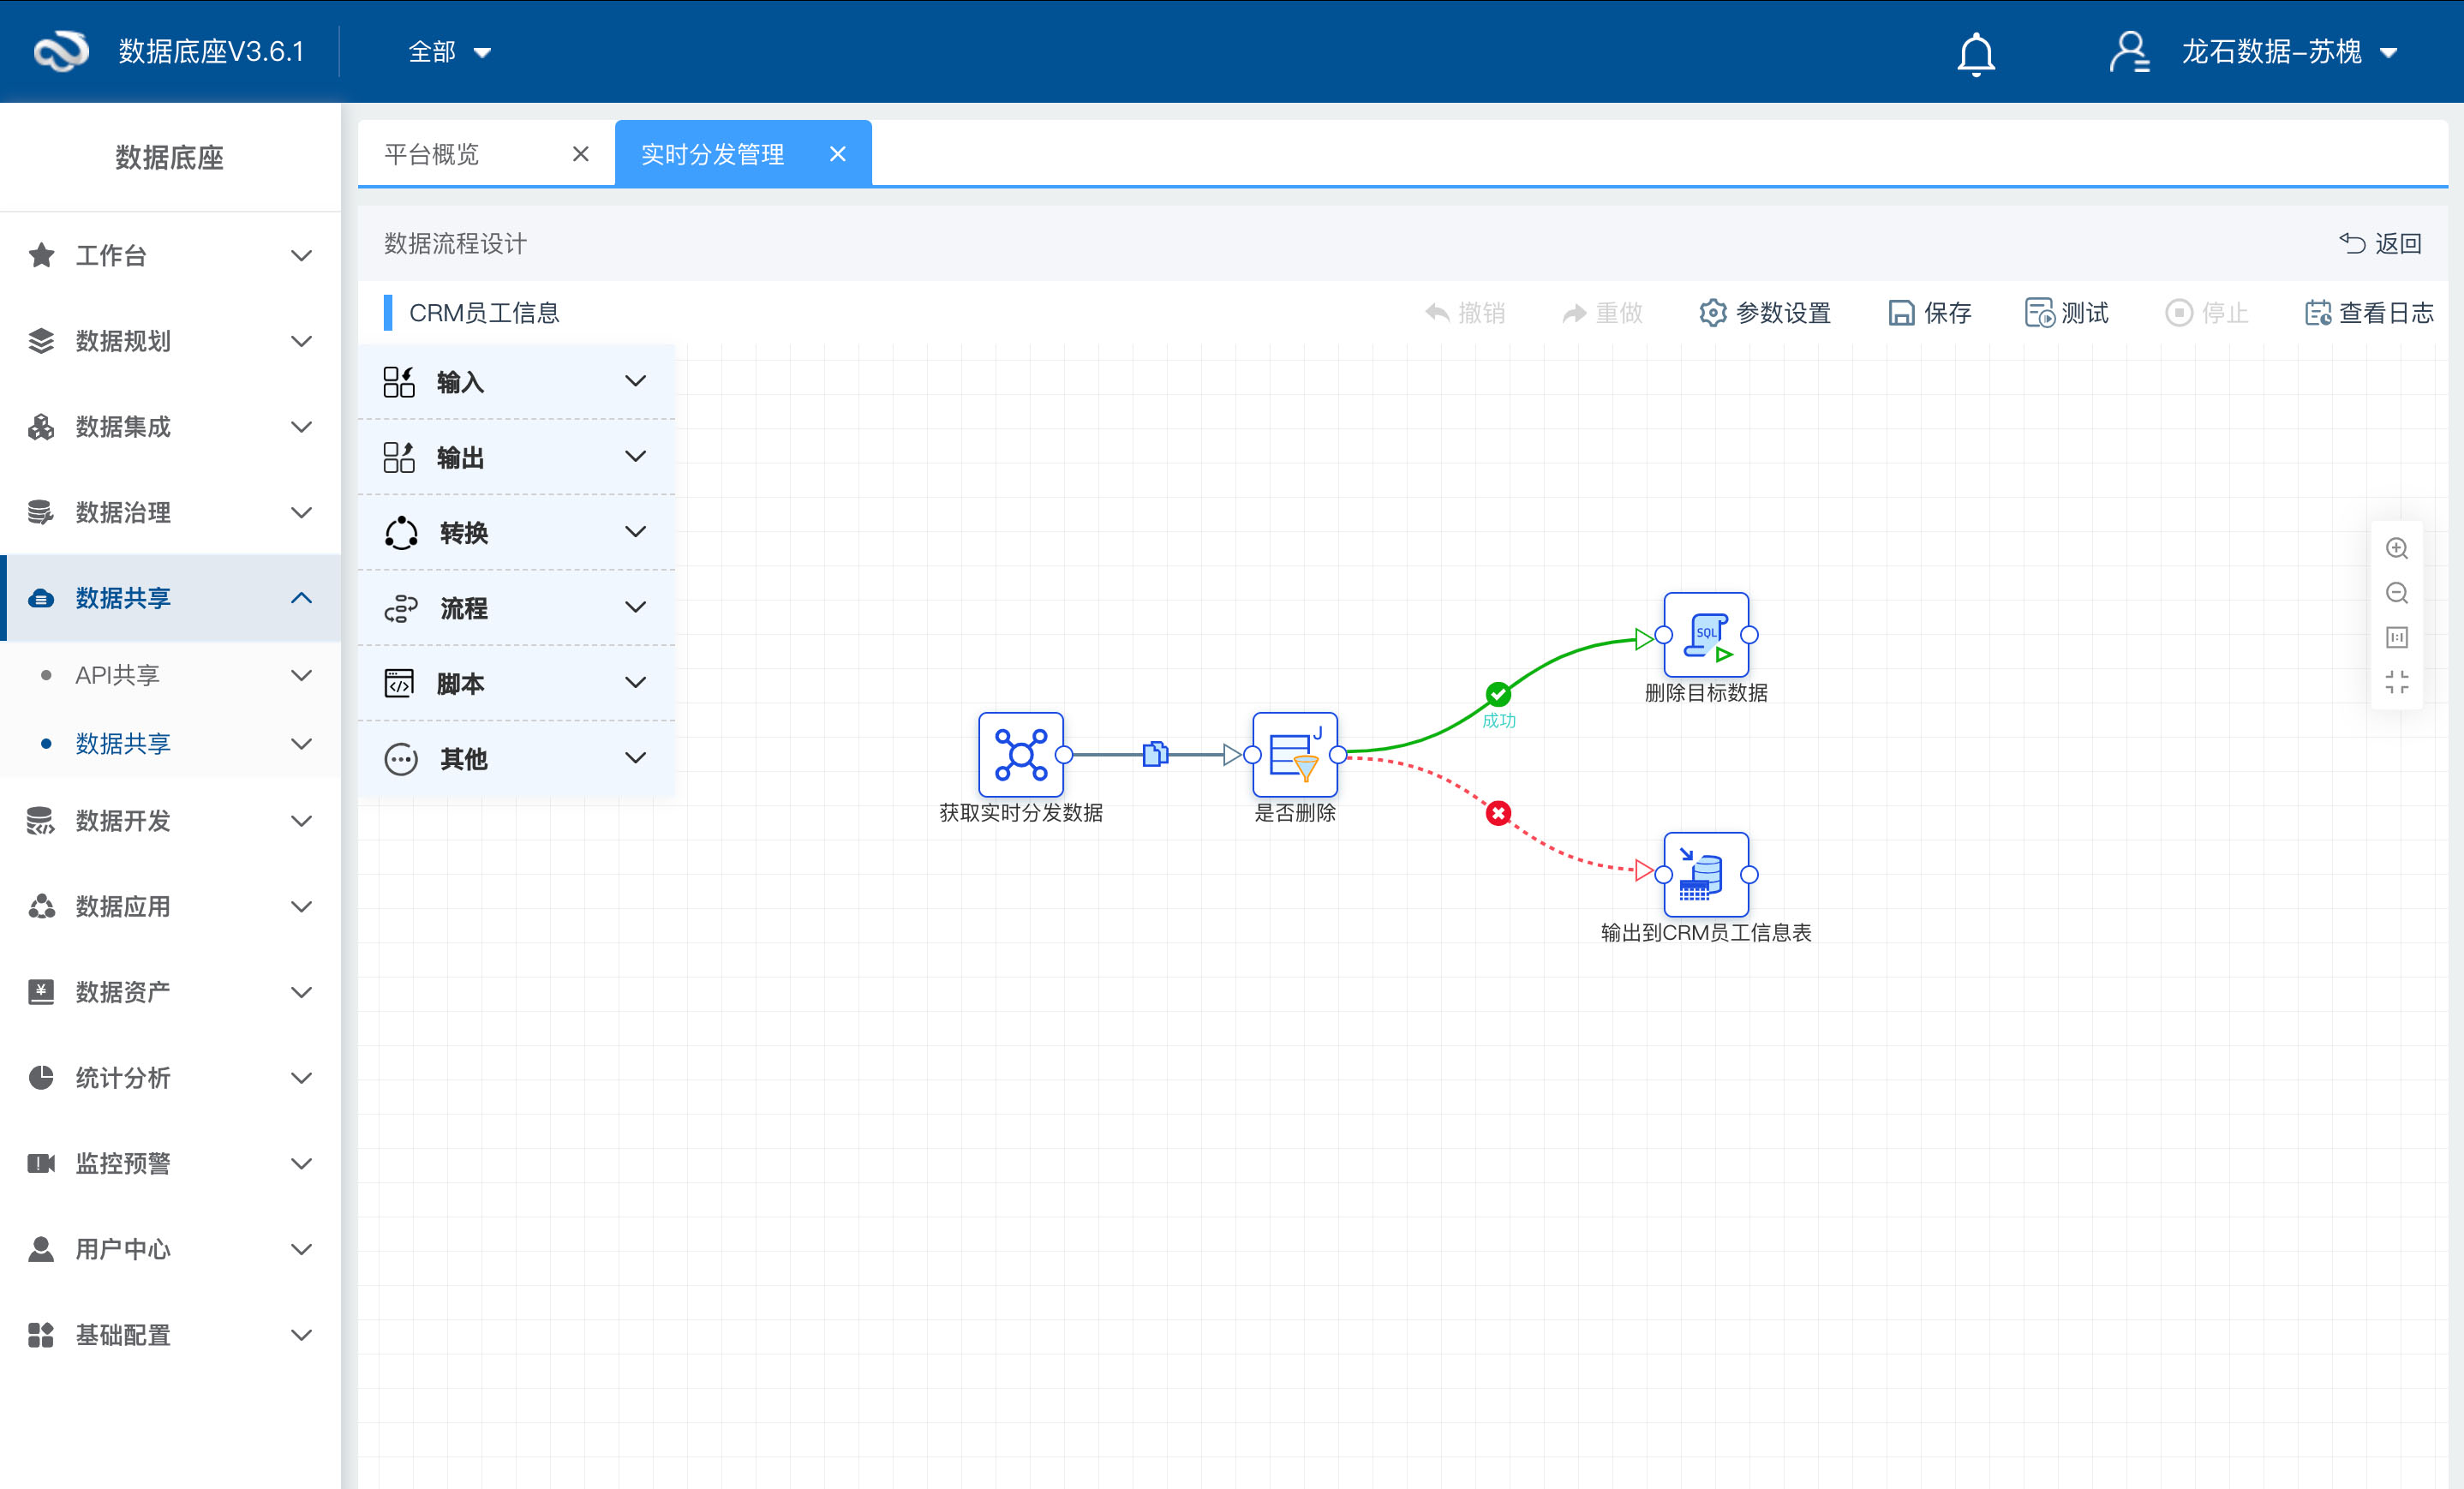This screenshot has width=2464, height=1489.
Task: Click the 获取实时分发数据 node icon
Action: 1020,754
